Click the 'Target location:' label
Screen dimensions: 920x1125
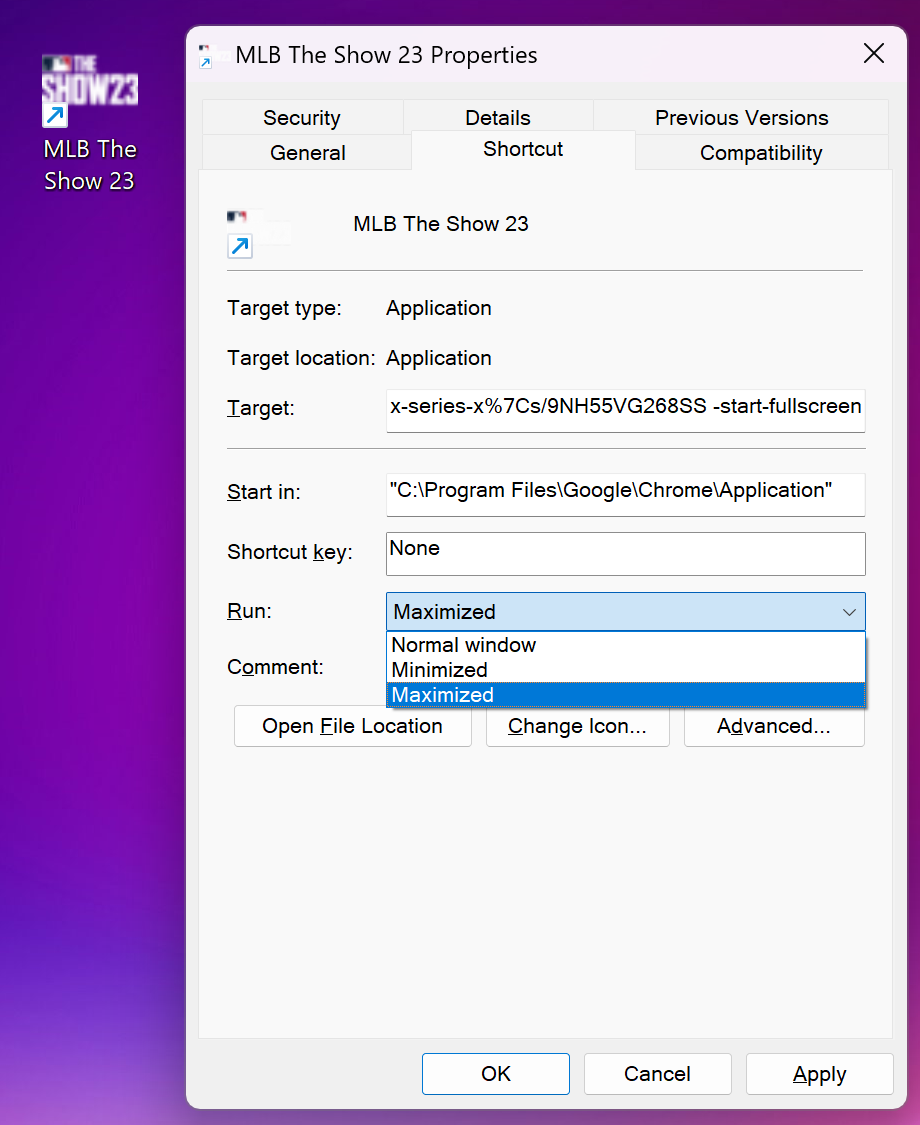(301, 358)
